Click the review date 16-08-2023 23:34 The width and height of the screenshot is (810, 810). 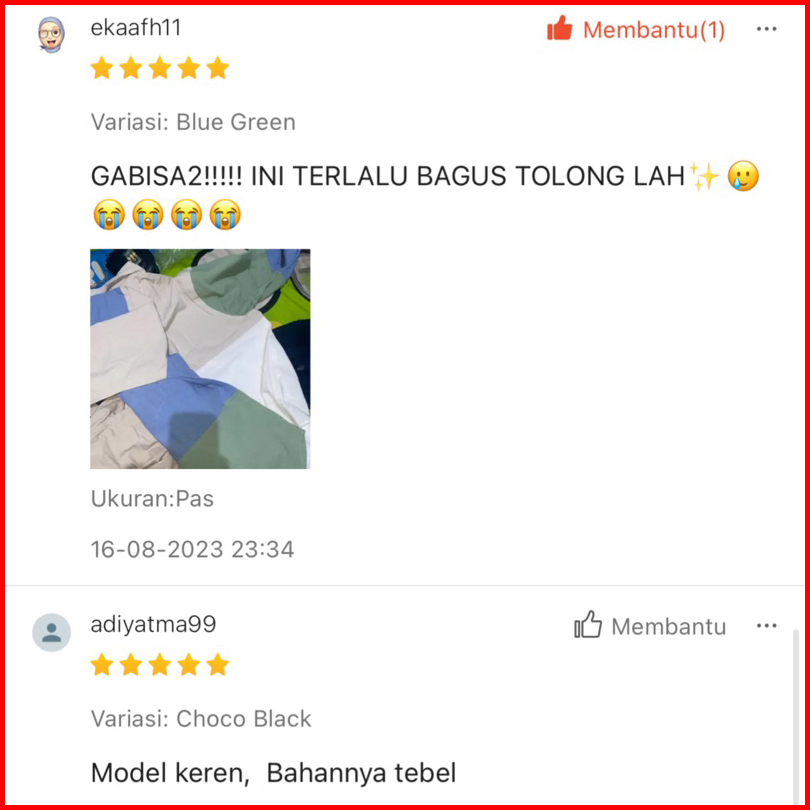pyautogui.click(x=192, y=549)
